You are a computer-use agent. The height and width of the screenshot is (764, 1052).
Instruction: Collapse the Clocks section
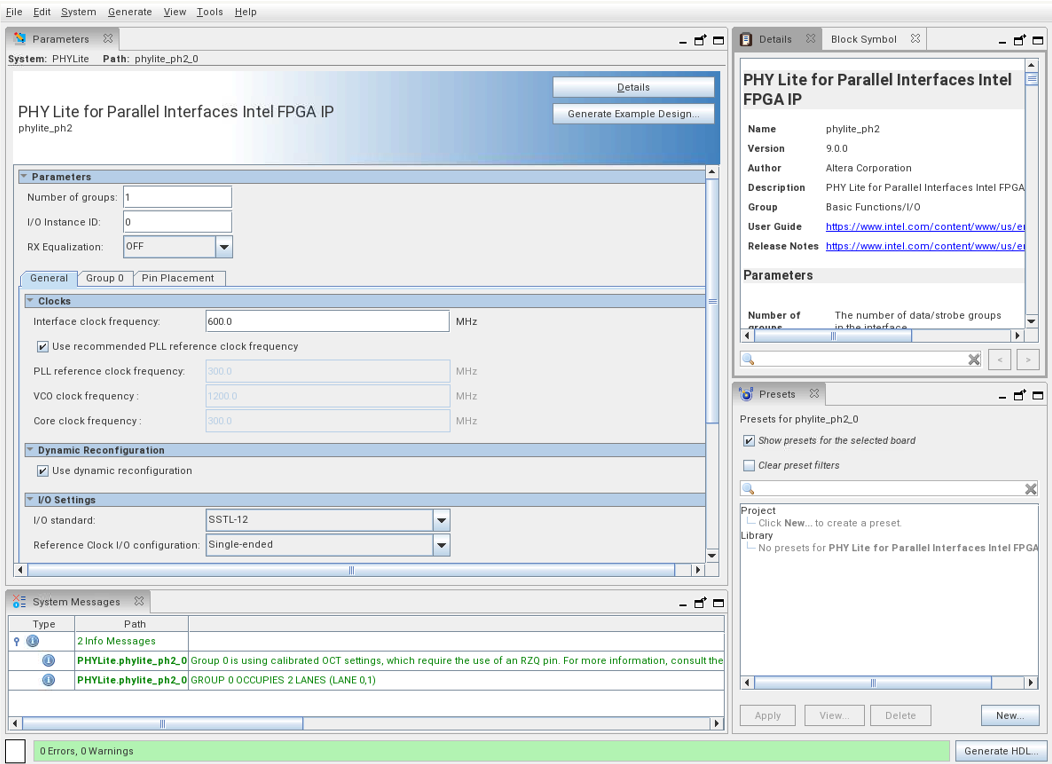(x=30, y=301)
